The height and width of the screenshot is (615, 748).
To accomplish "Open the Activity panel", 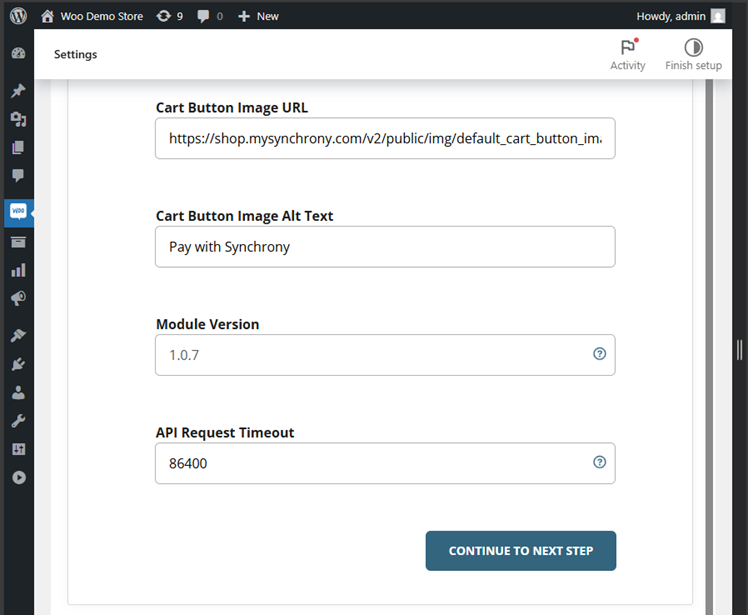I will (x=628, y=54).
